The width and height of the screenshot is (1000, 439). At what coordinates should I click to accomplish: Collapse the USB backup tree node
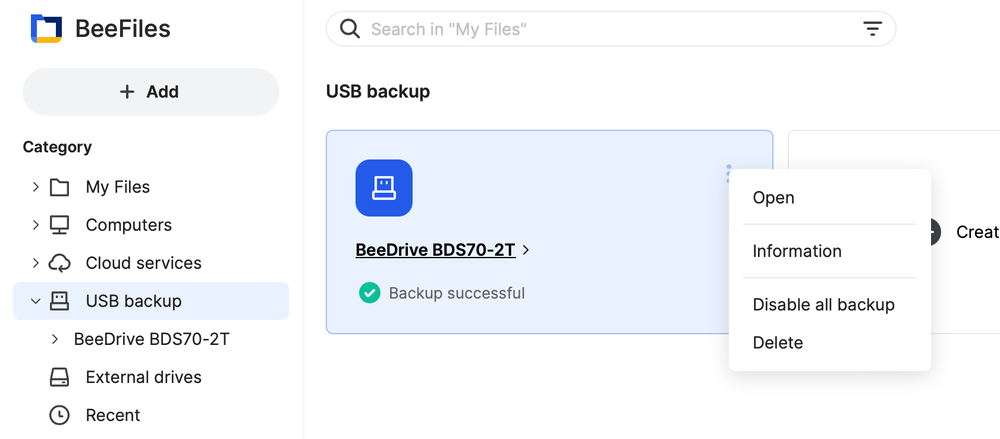click(x=36, y=301)
